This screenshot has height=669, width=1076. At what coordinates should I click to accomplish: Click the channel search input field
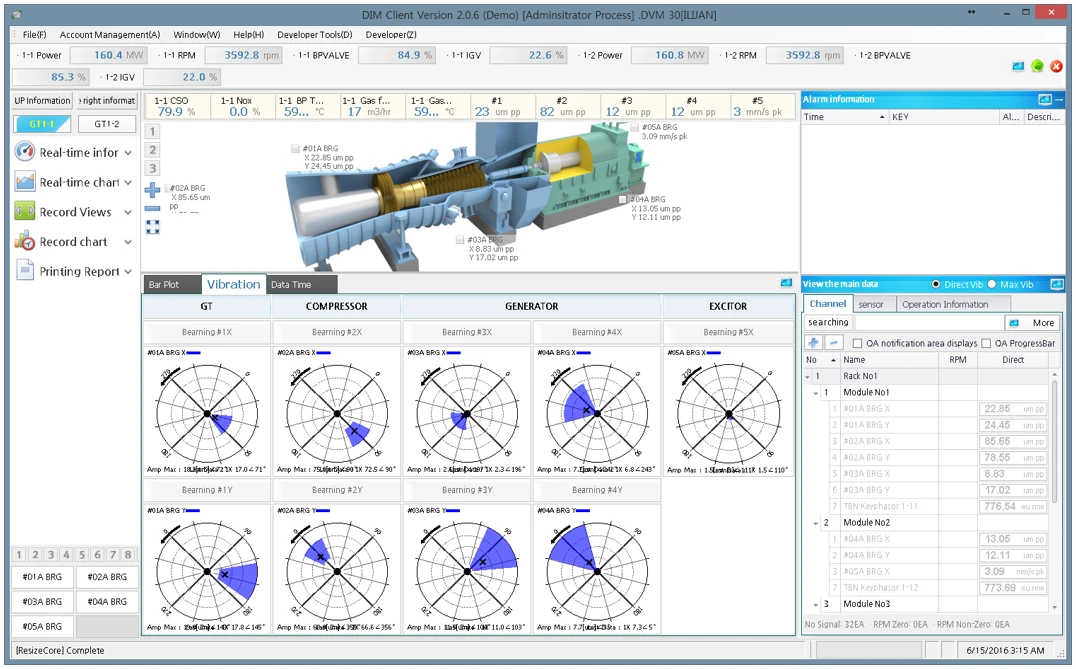click(929, 322)
